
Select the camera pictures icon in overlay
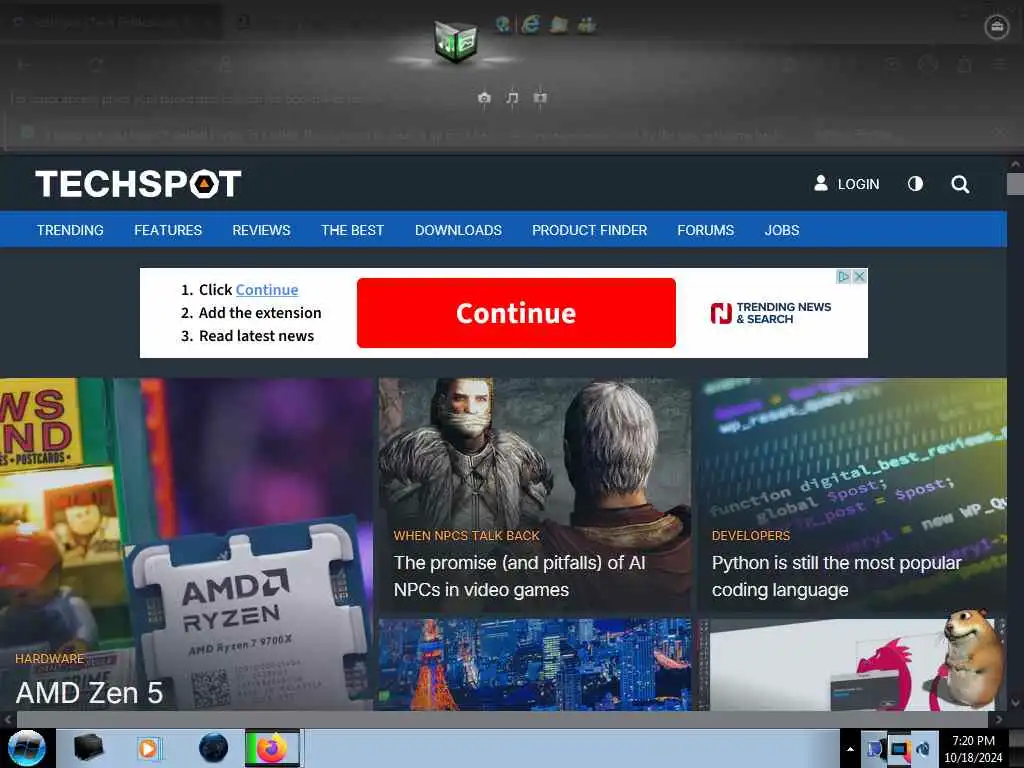pyautogui.click(x=484, y=98)
